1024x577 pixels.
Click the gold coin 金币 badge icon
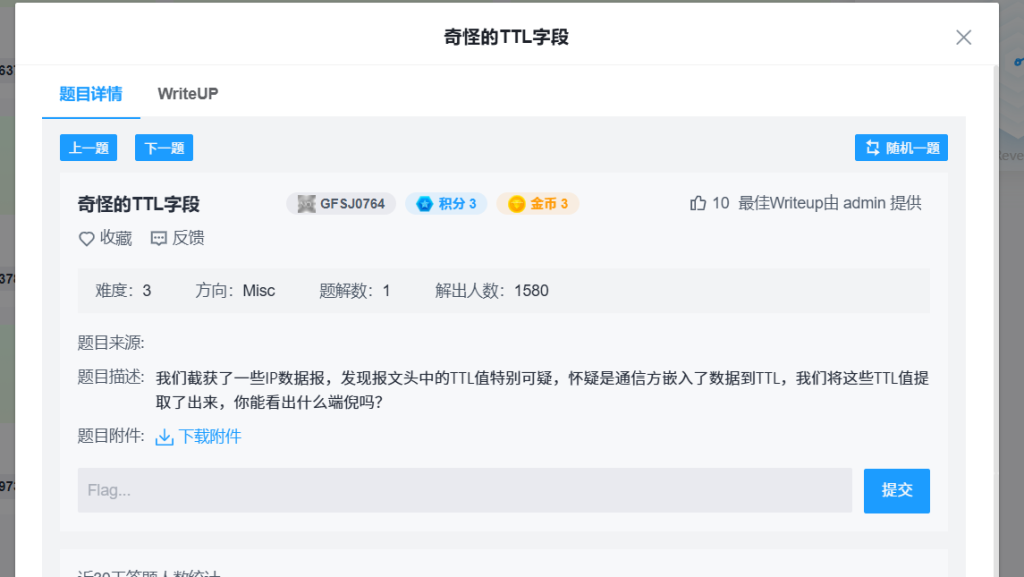(516, 204)
